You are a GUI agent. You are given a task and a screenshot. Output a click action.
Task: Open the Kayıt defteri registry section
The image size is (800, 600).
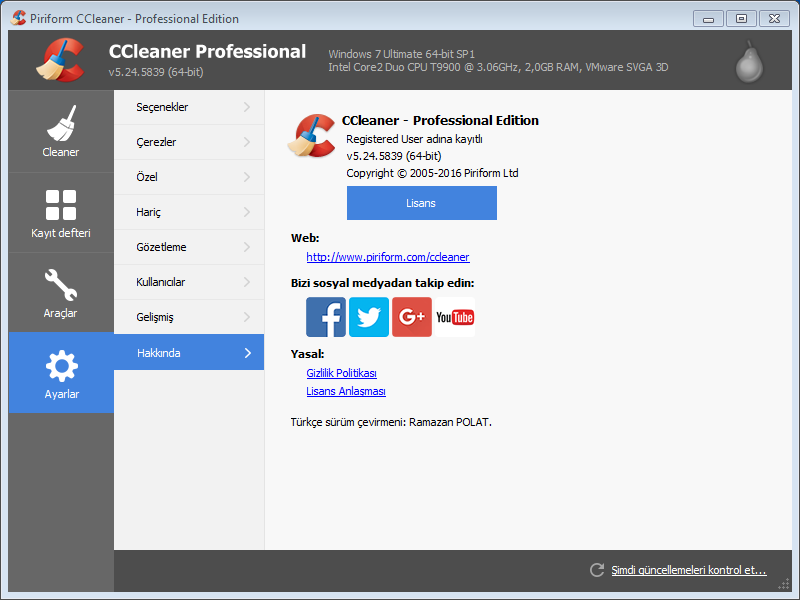tap(61, 213)
